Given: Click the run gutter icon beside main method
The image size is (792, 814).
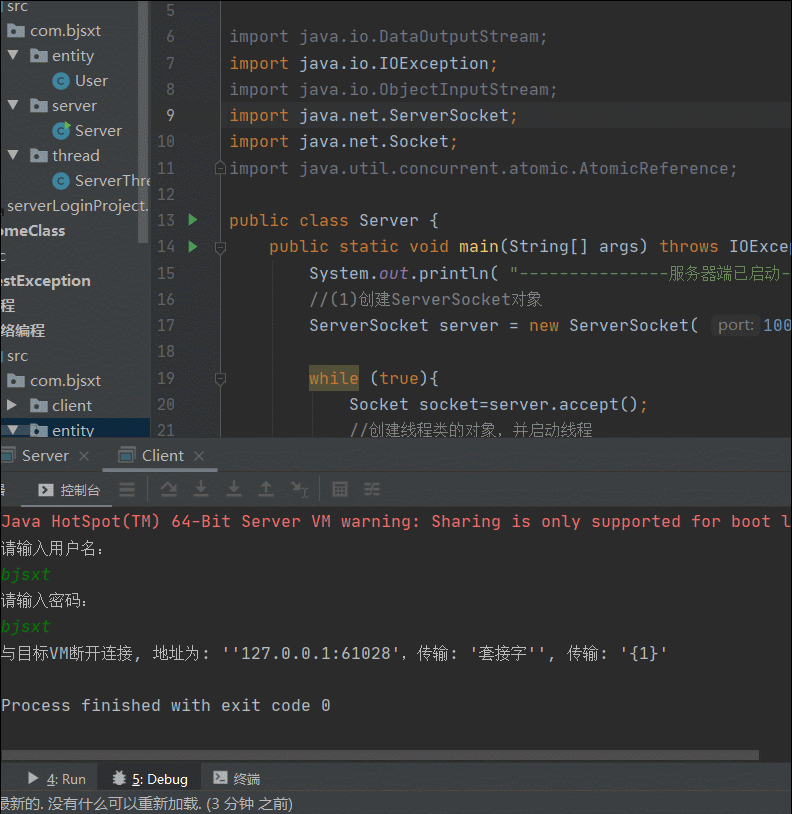Looking at the screenshot, I should click(x=193, y=246).
